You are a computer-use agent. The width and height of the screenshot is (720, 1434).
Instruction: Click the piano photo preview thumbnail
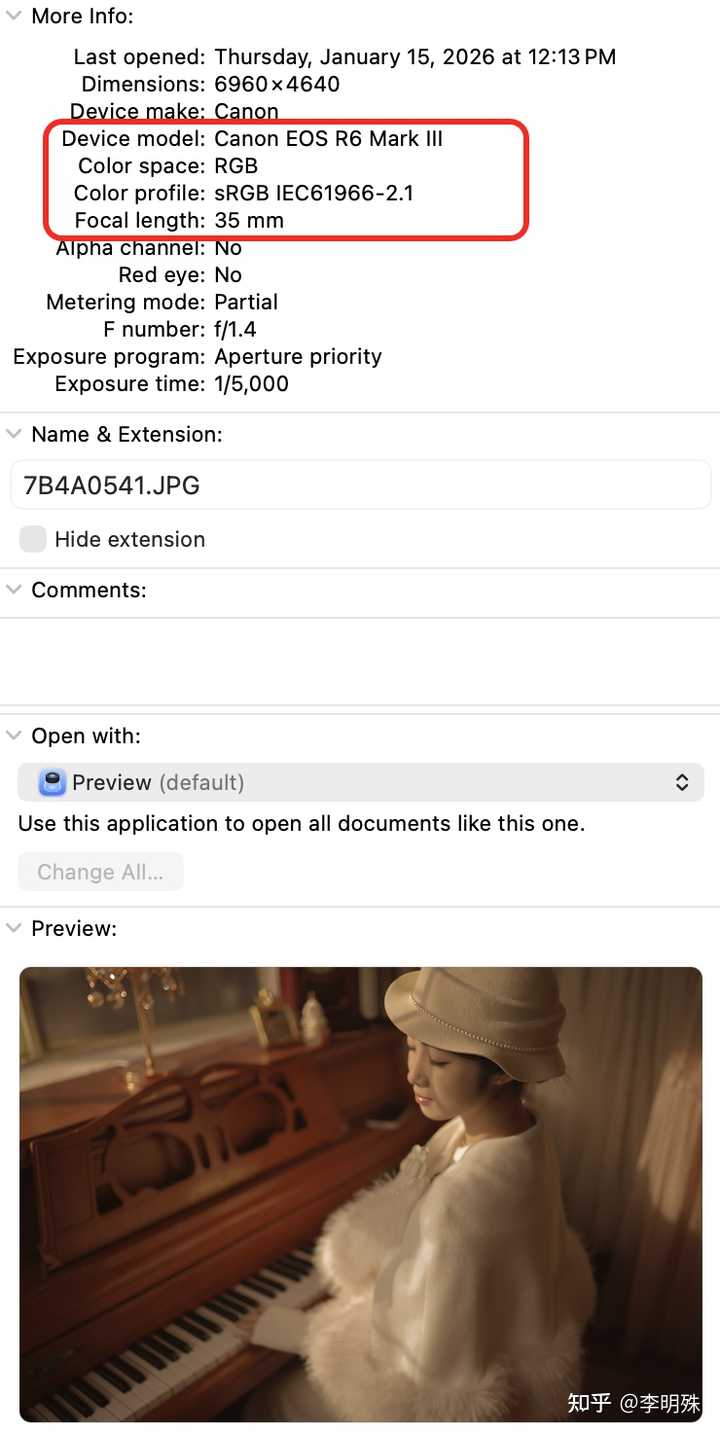coord(361,1194)
